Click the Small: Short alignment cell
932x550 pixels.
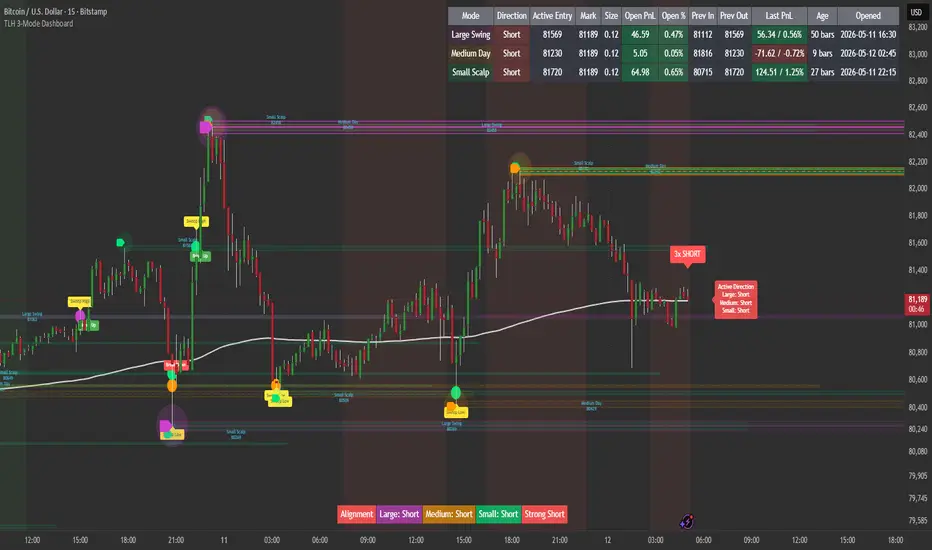click(x=498, y=514)
